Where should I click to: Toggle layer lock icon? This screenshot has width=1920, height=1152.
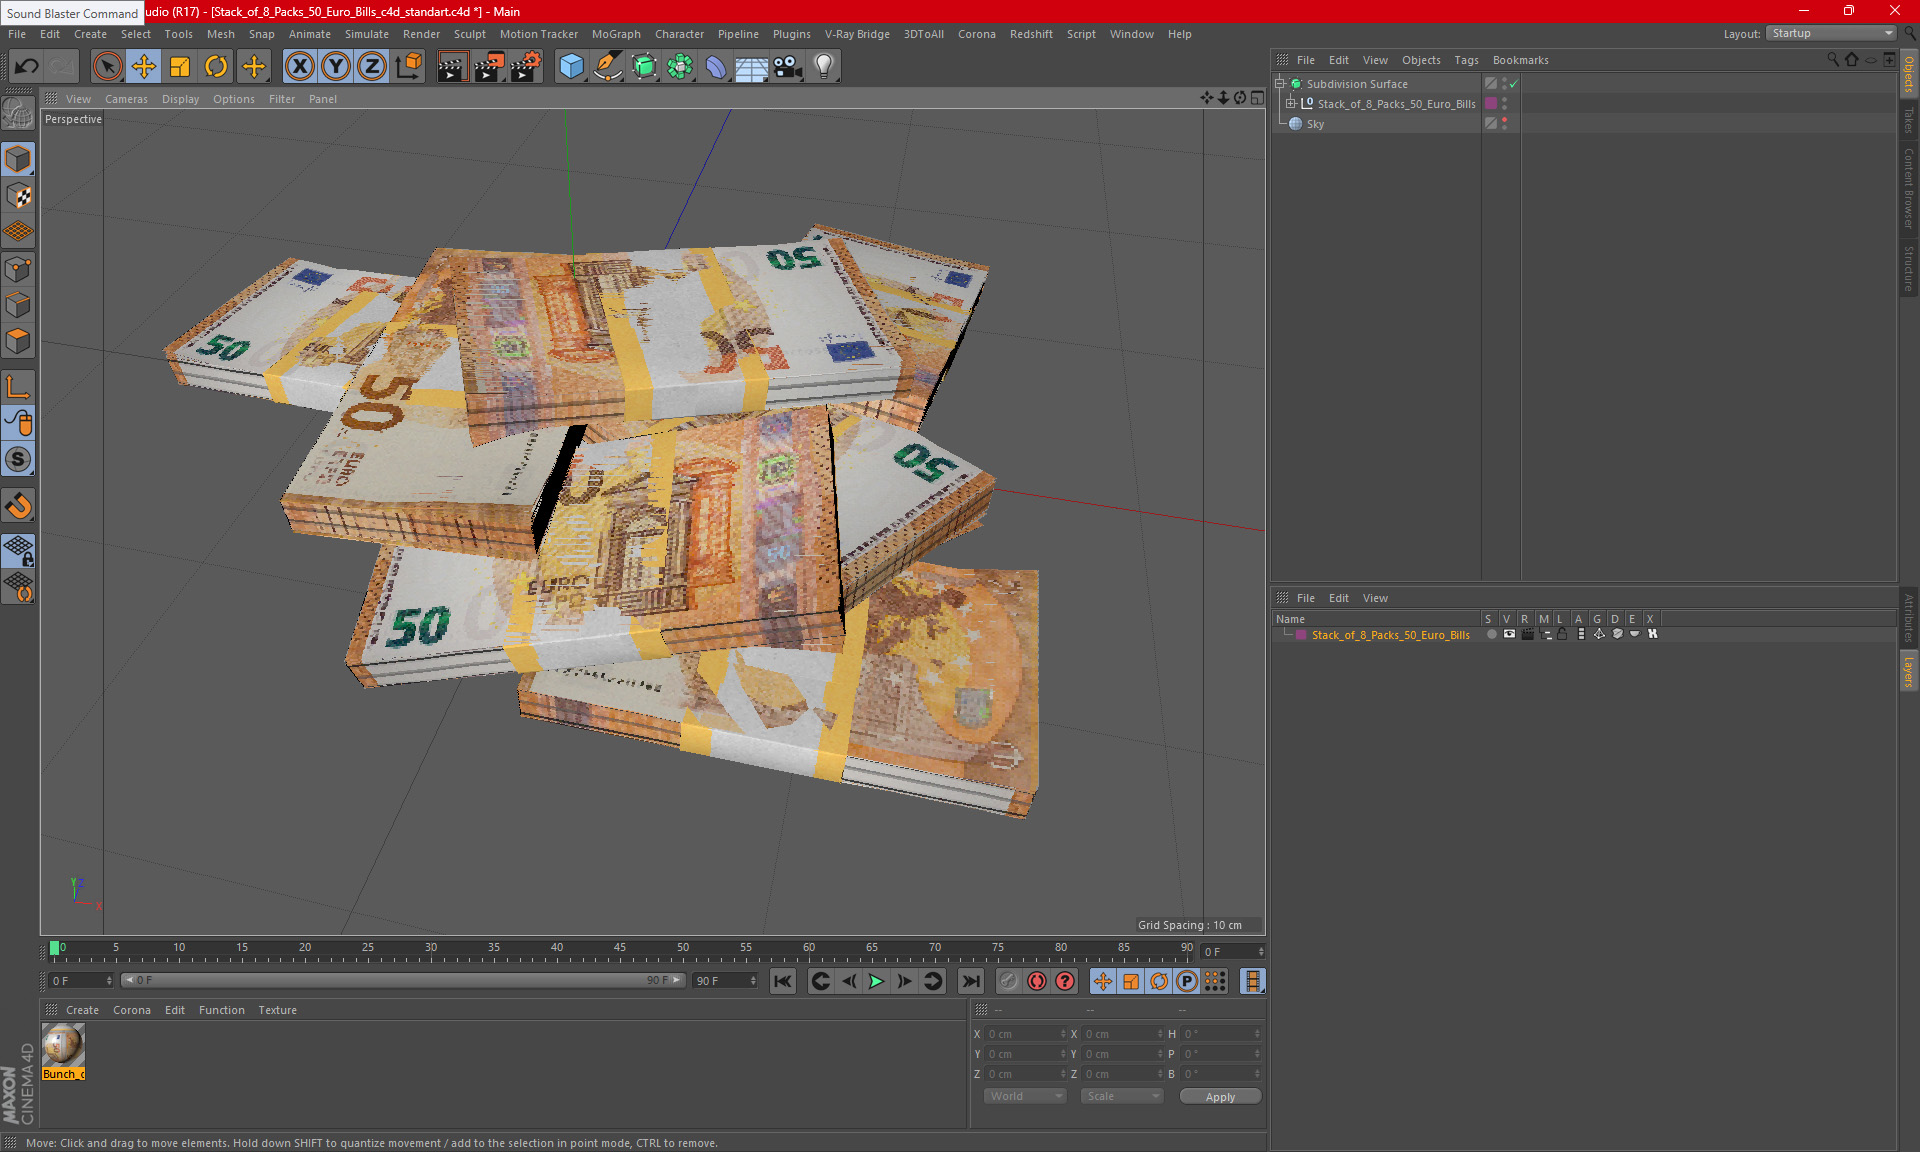click(x=1562, y=634)
